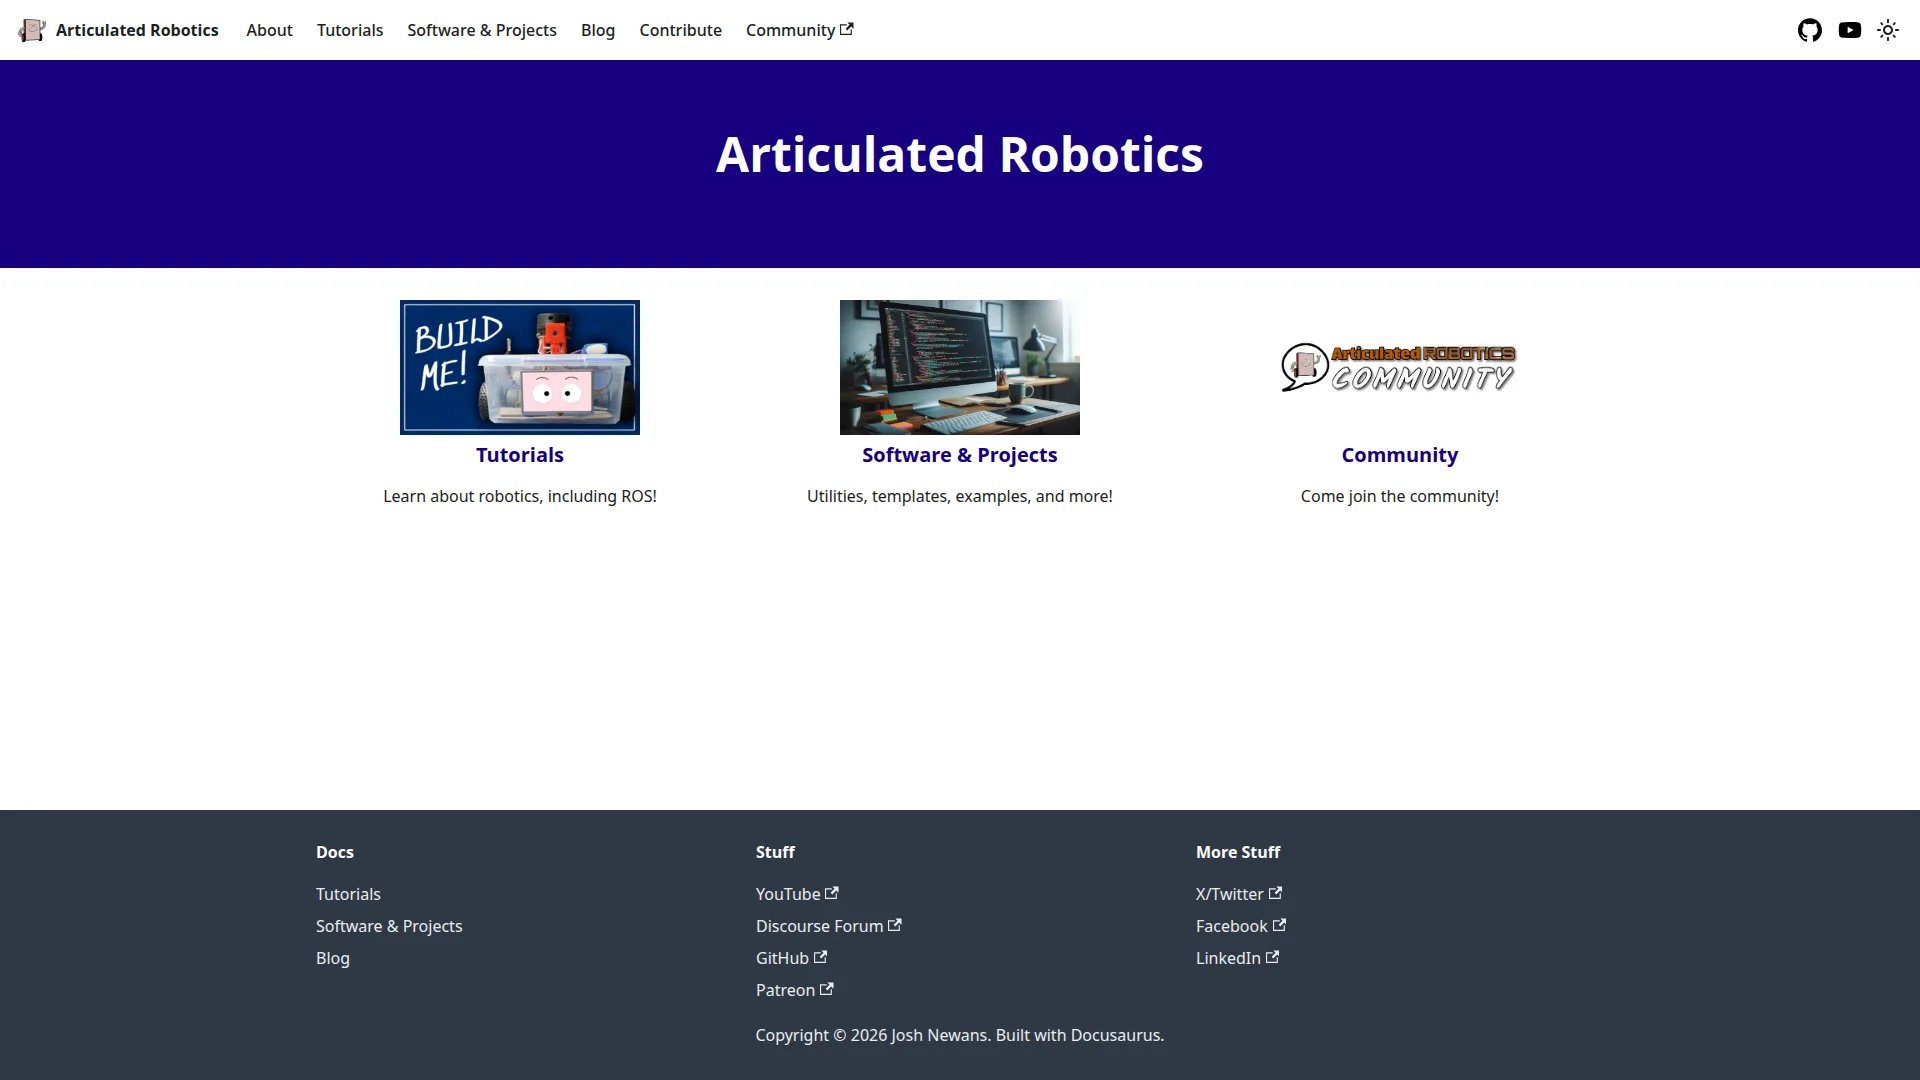Click the Docs footer column heading
Screen dimensions: 1920x1080
click(335, 852)
